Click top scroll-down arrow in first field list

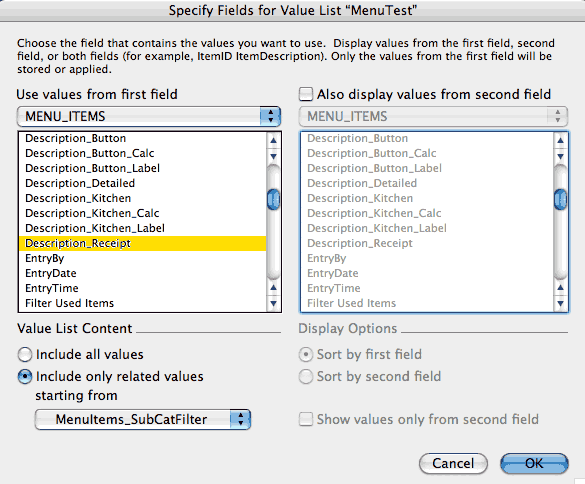click(x=273, y=156)
